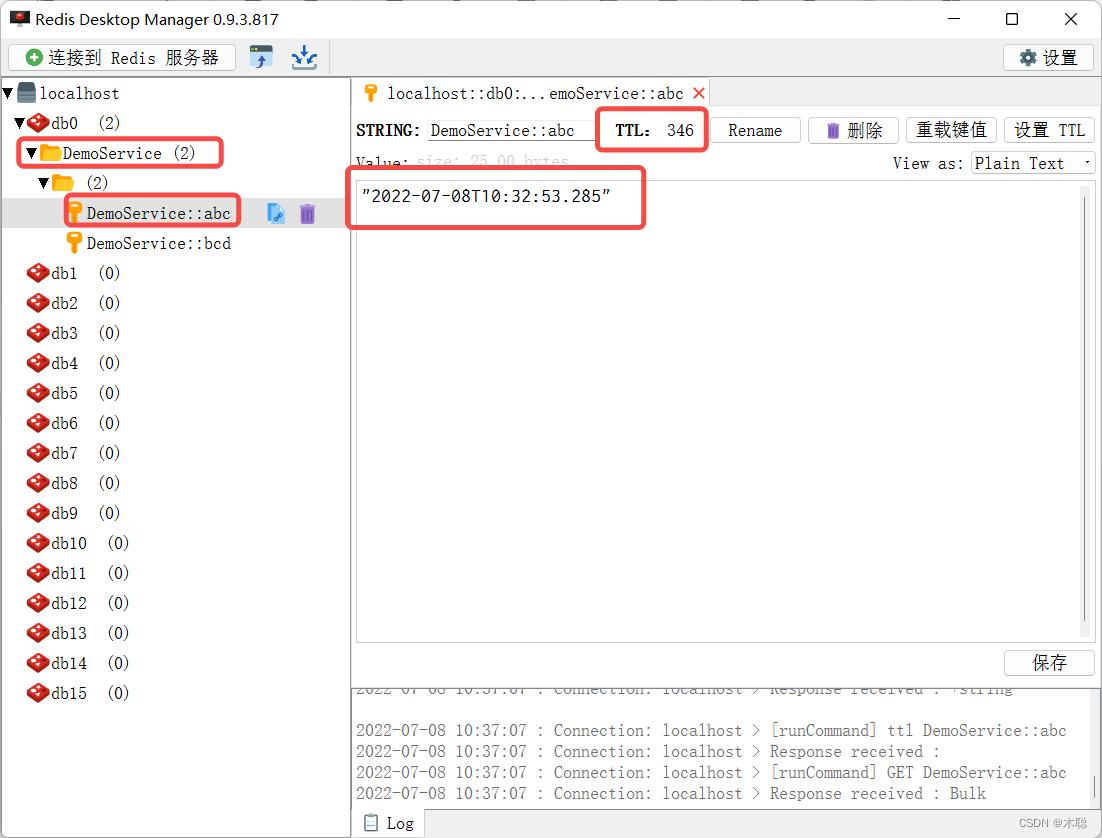Select the db3 database icon
The image size is (1102, 838).
[x=38, y=333]
